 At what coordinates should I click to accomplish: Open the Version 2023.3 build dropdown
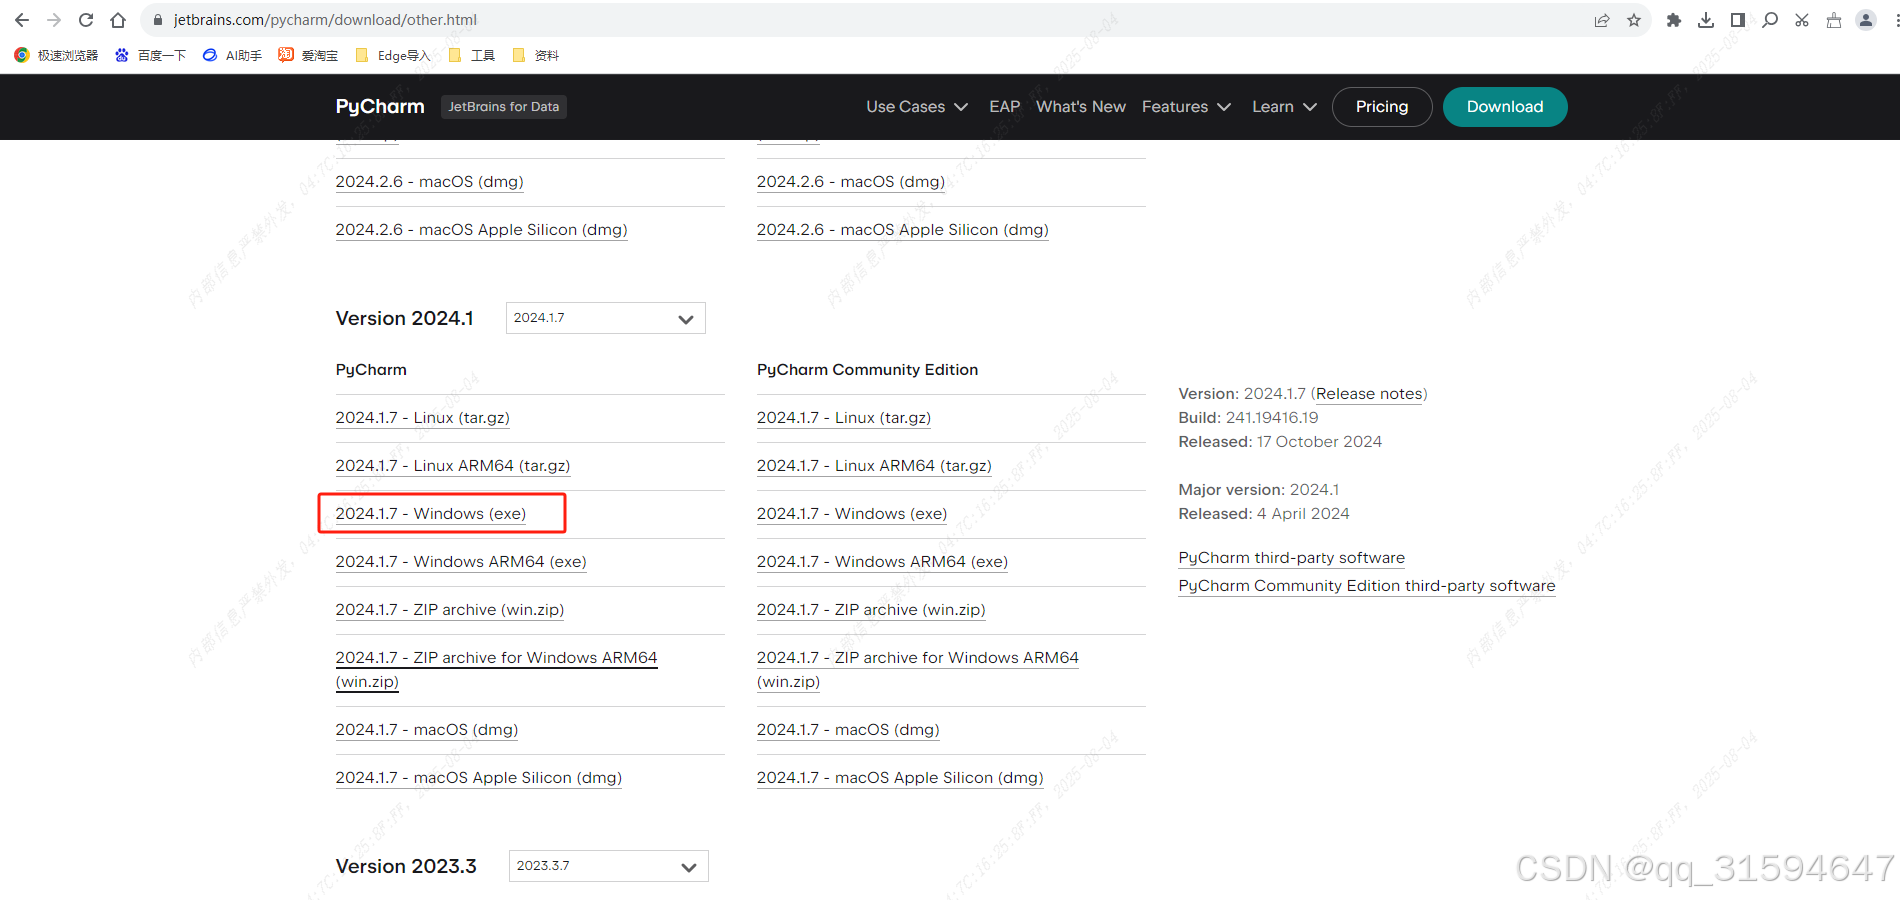[x=608, y=866]
